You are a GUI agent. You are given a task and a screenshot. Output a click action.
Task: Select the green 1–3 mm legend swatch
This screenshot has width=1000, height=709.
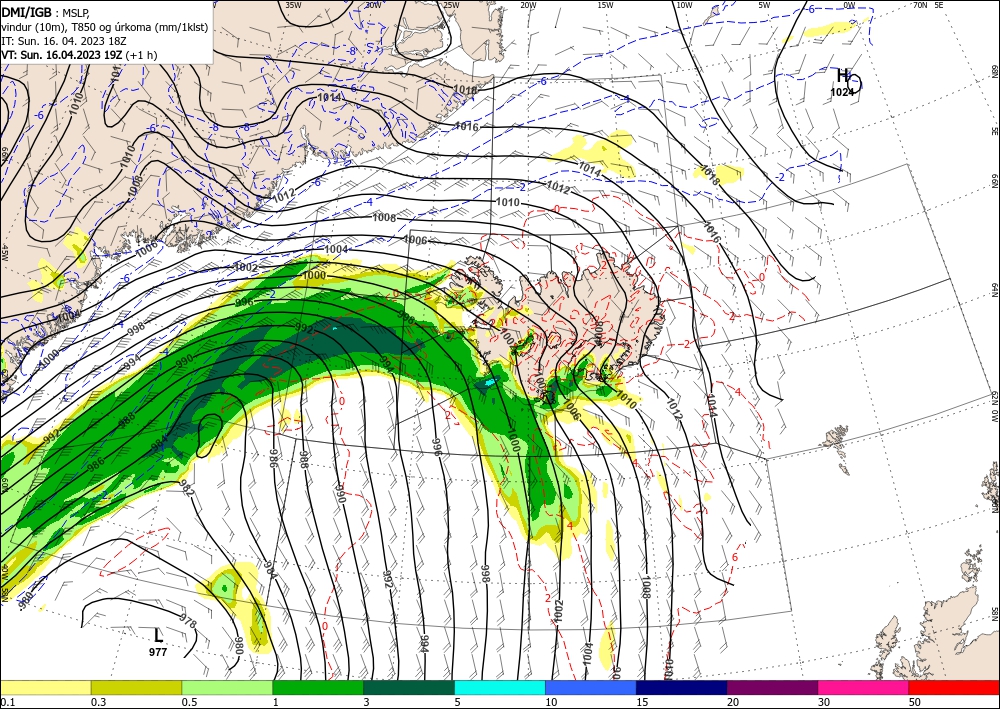coord(318,687)
